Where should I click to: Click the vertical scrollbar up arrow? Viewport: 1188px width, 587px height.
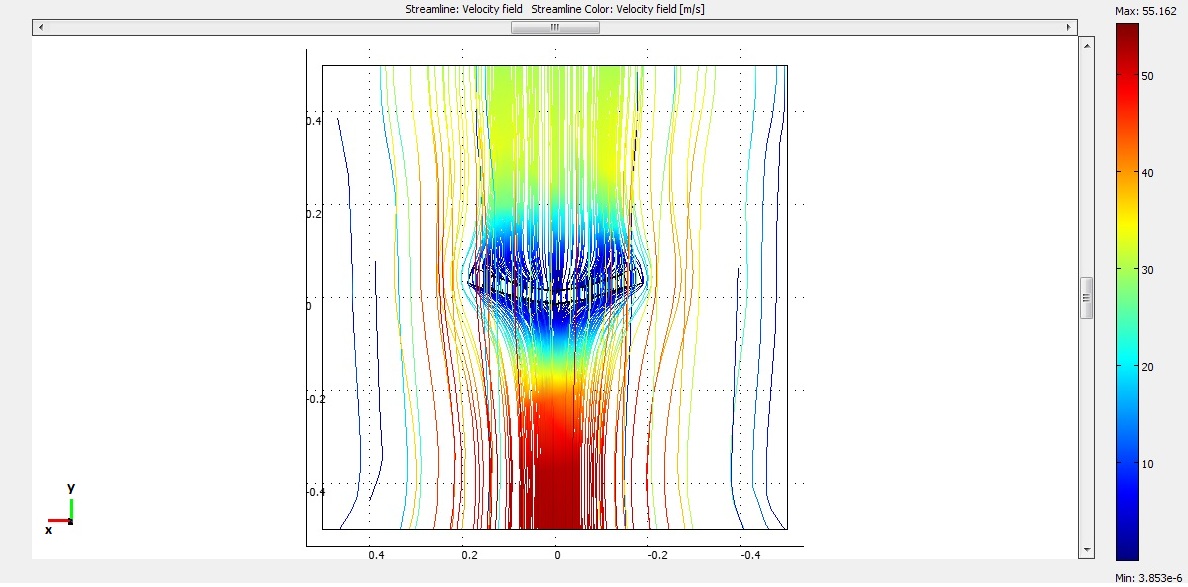tap(1087, 45)
